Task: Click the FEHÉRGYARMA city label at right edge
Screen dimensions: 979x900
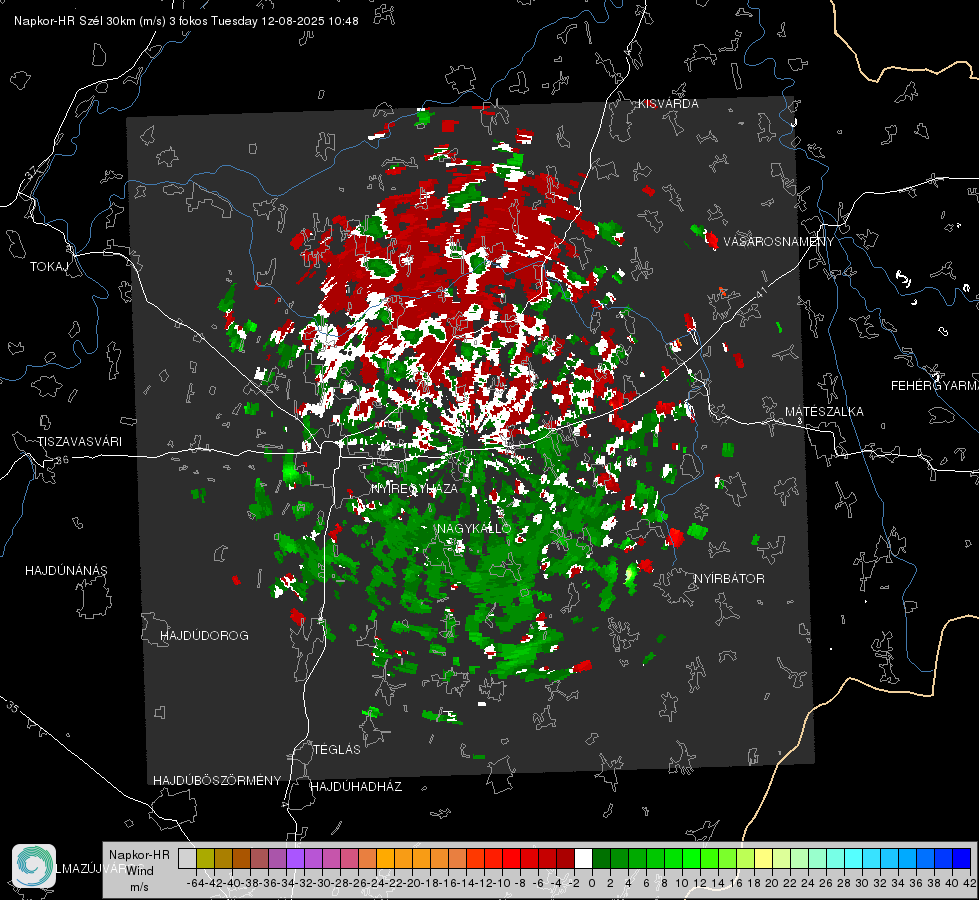Action: [934, 385]
